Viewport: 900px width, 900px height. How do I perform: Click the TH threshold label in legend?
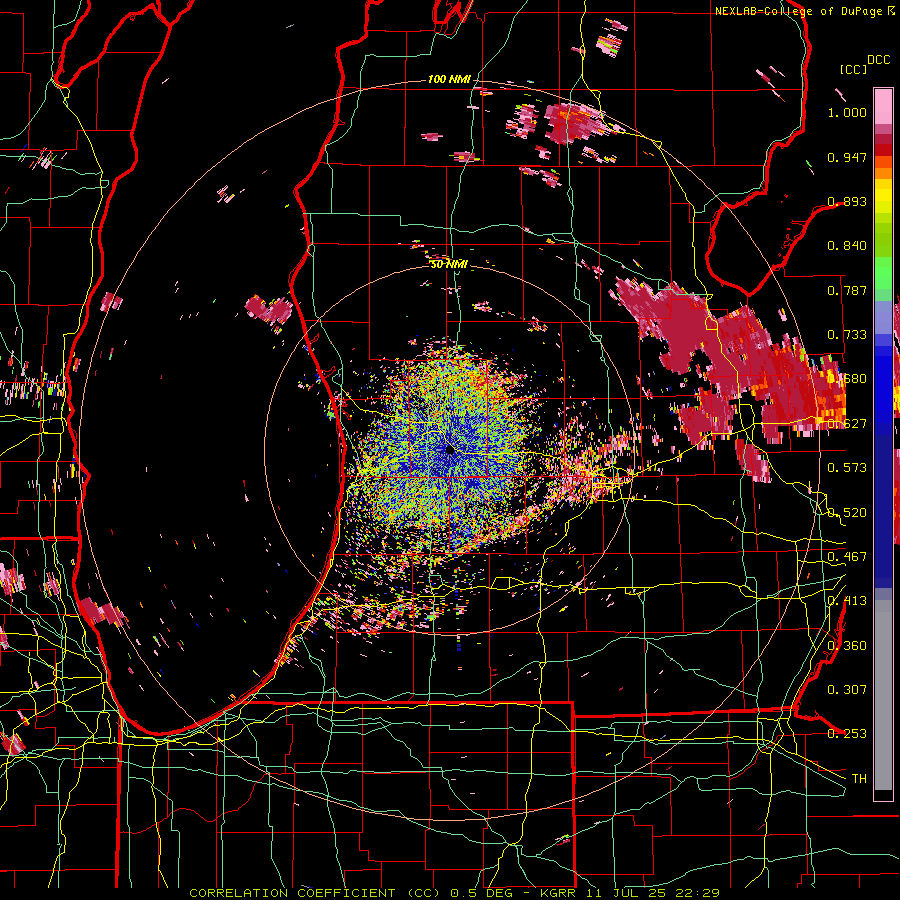859,779
